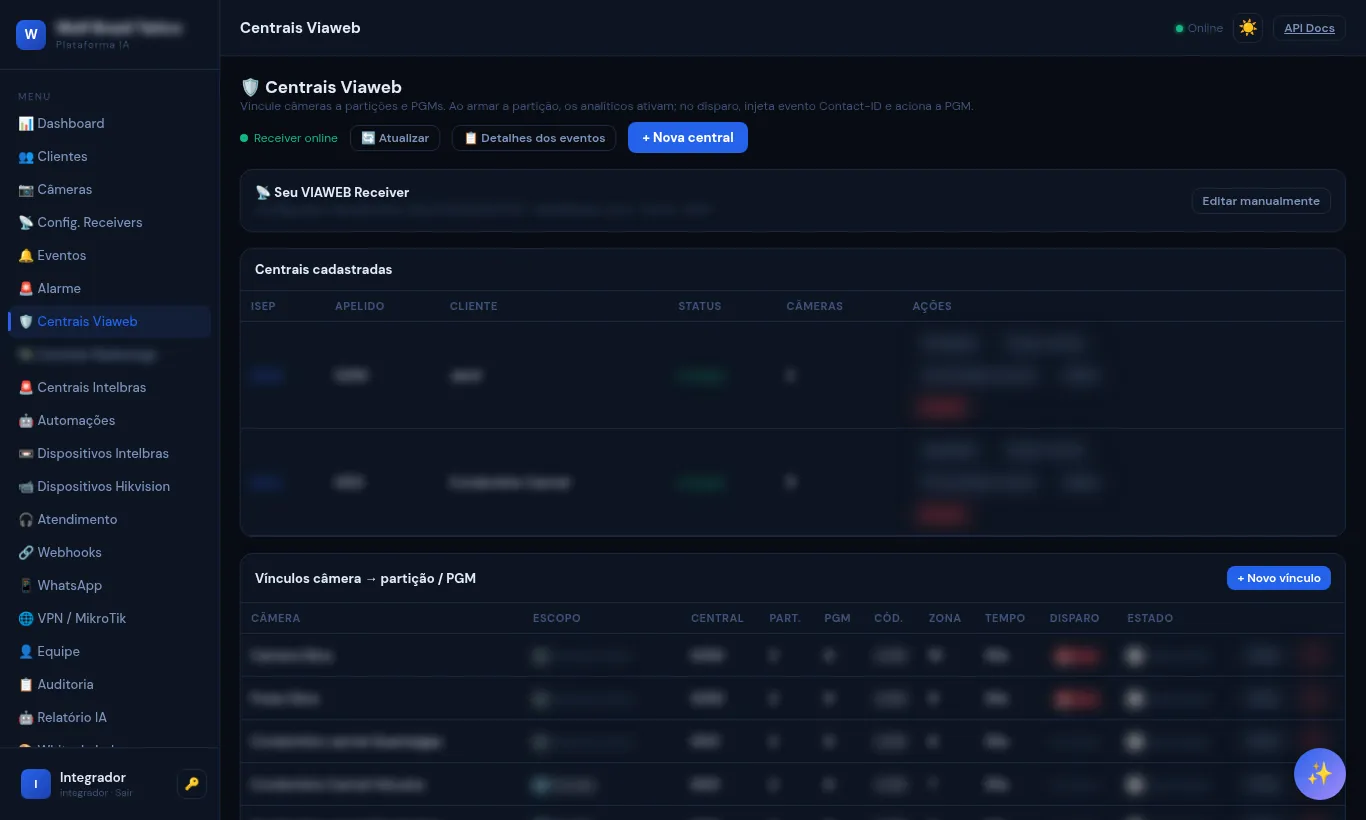Click the Sair link under Integrador
Screen dimensions: 1366x820
pos(123,793)
